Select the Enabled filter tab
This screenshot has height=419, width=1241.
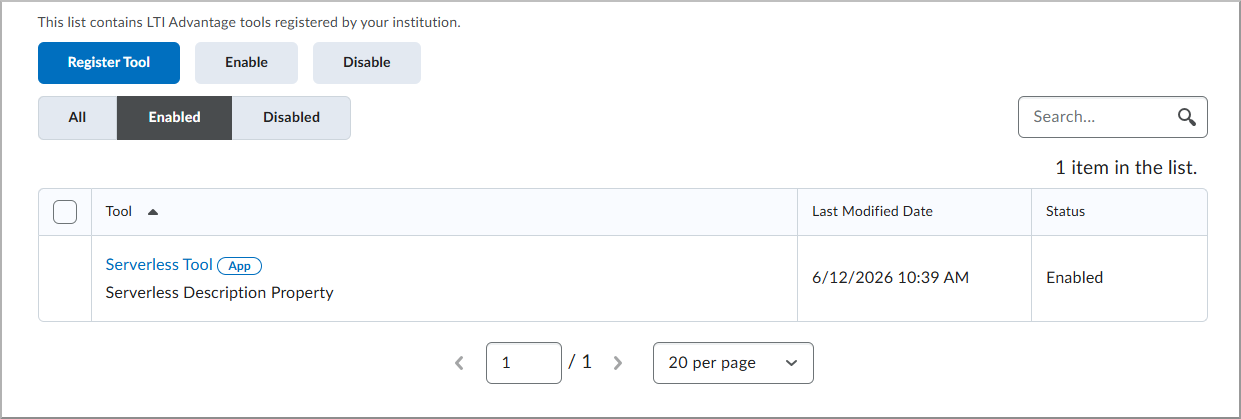pos(174,117)
